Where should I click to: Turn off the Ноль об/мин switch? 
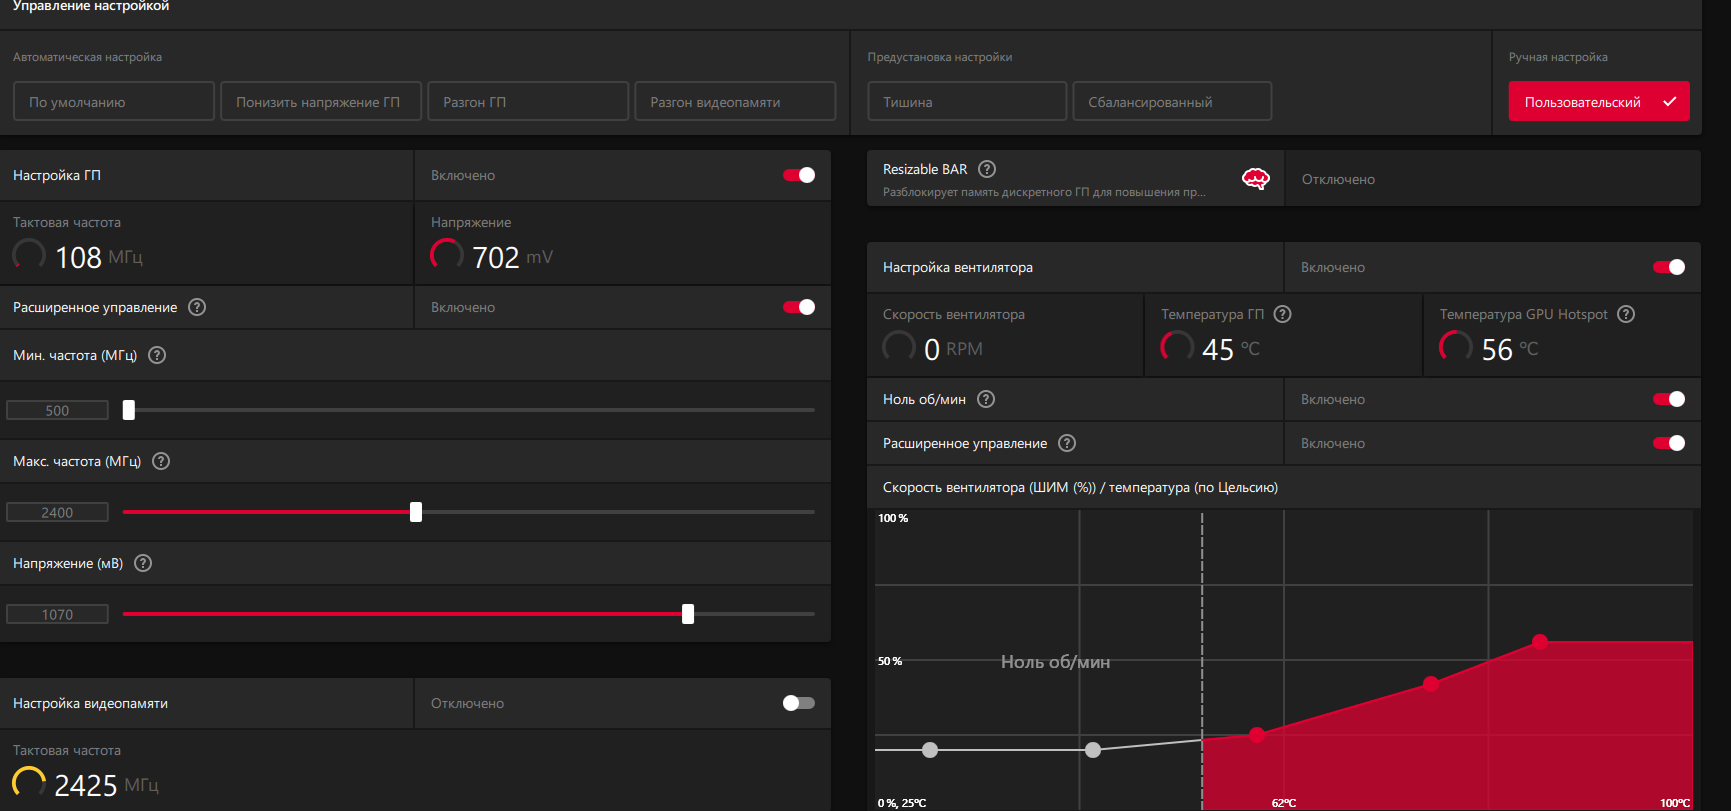coord(1669,399)
